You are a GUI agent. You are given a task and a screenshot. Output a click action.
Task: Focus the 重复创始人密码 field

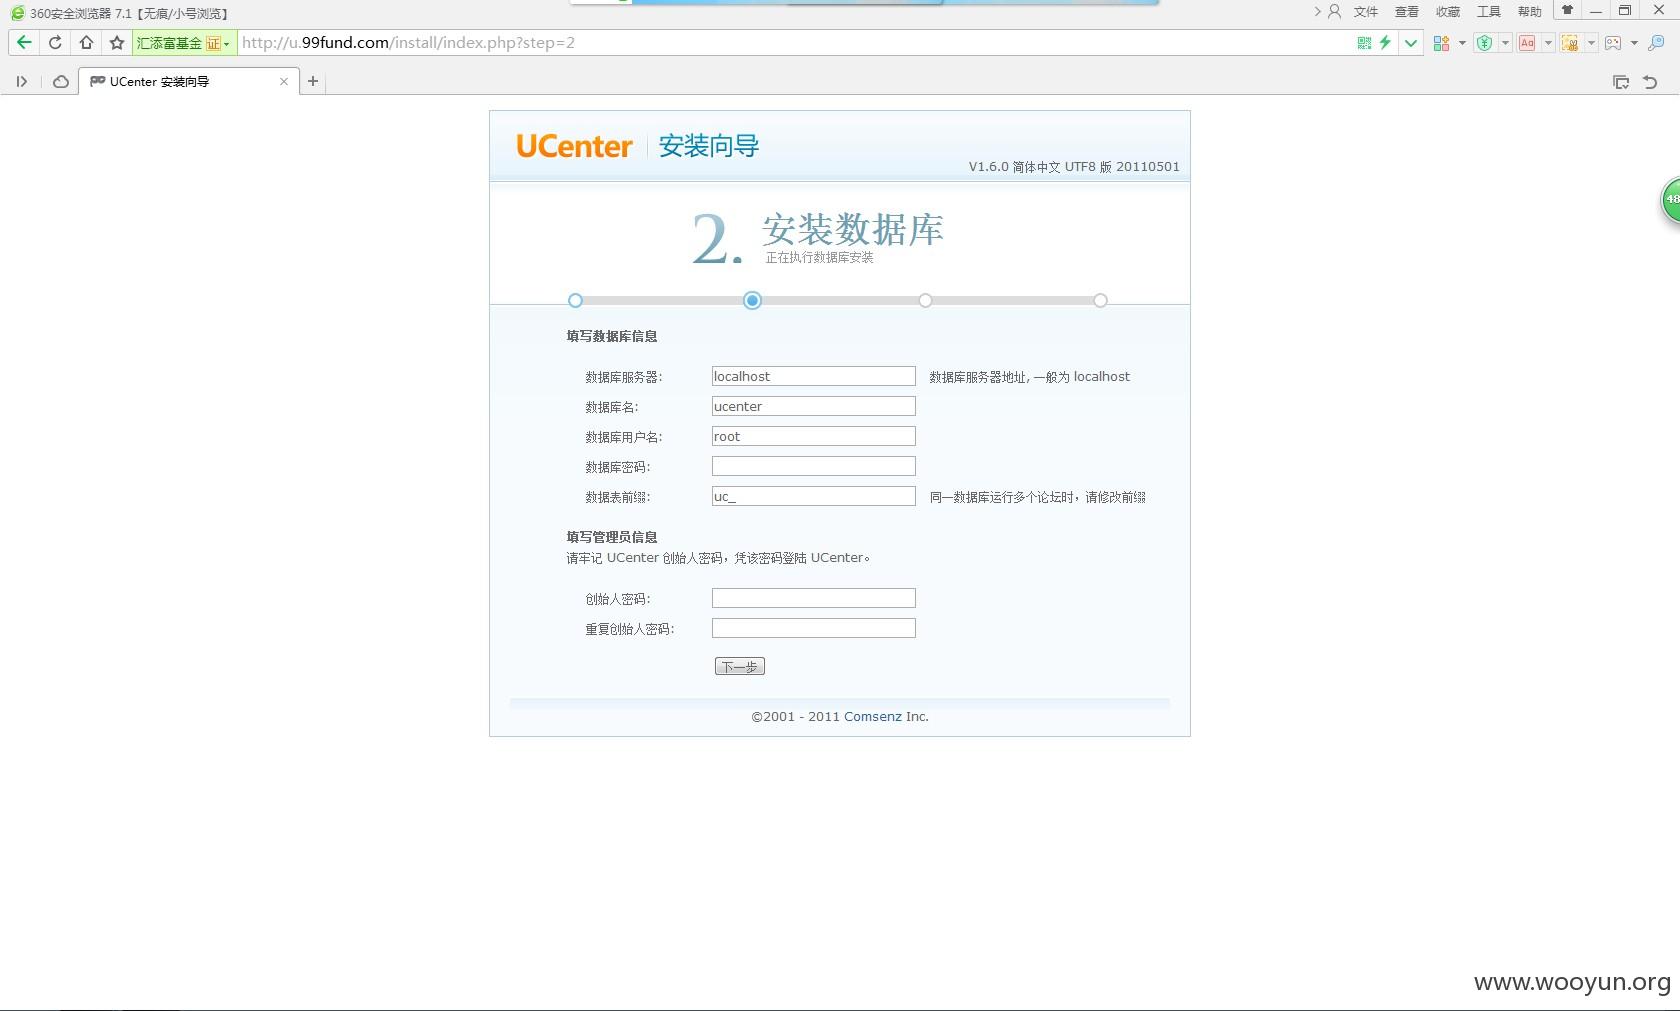[814, 628]
